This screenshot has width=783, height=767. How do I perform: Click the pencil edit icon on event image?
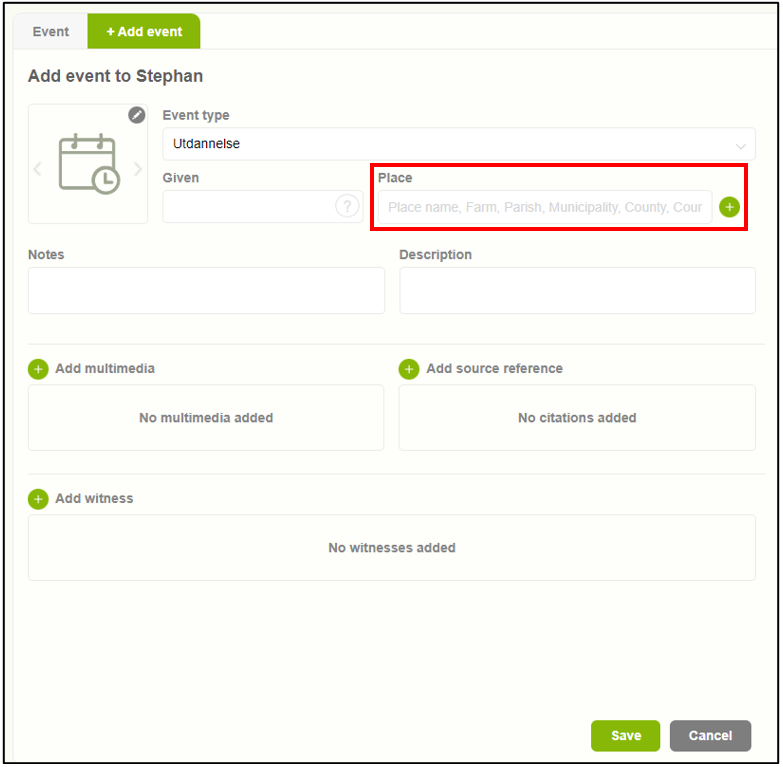click(137, 115)
